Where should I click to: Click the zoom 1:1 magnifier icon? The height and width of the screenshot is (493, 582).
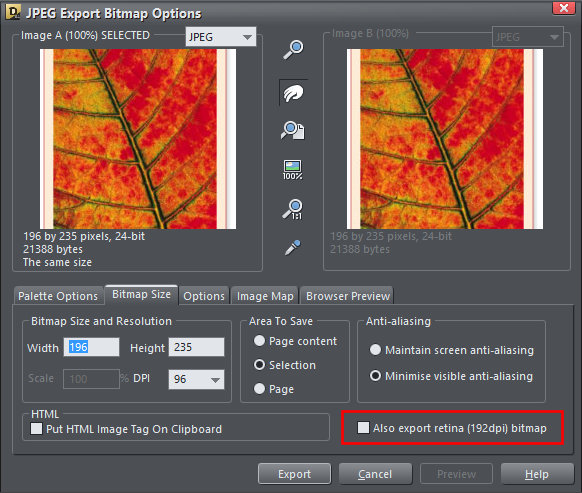click(292, 209)
